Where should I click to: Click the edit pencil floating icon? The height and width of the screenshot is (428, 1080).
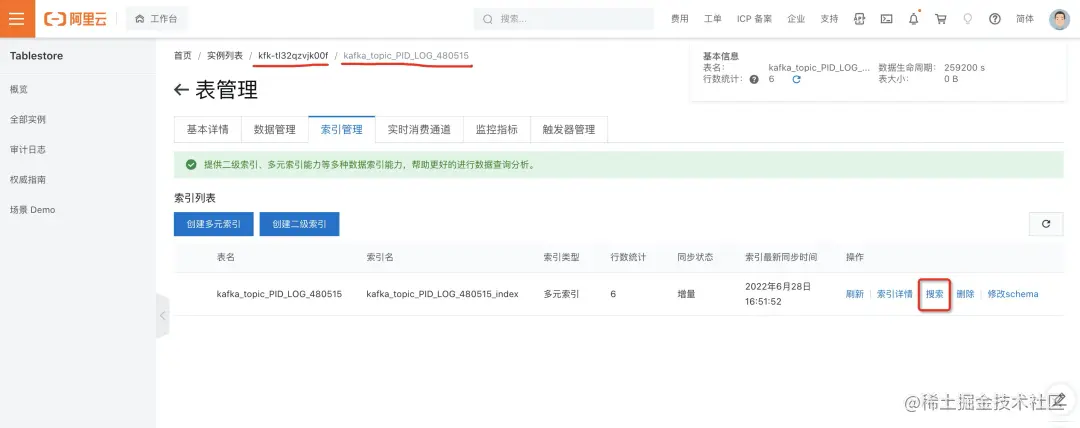(x=1060, y=398)
